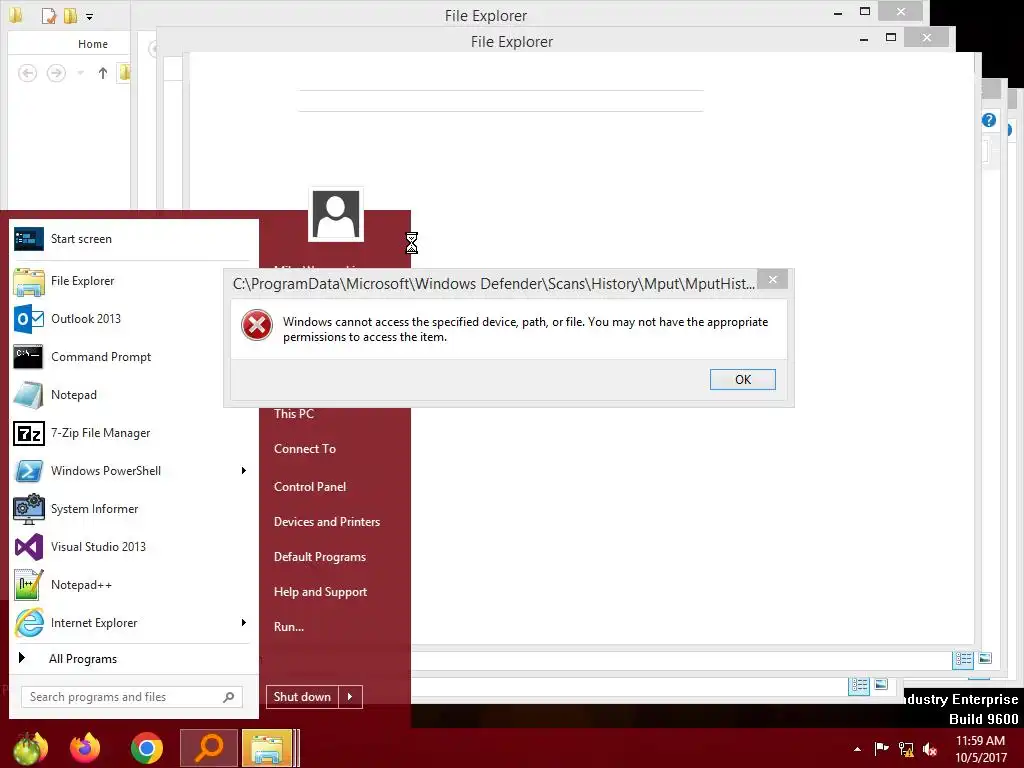
Task: Click OK in the access error dialog
Action: 743,379
